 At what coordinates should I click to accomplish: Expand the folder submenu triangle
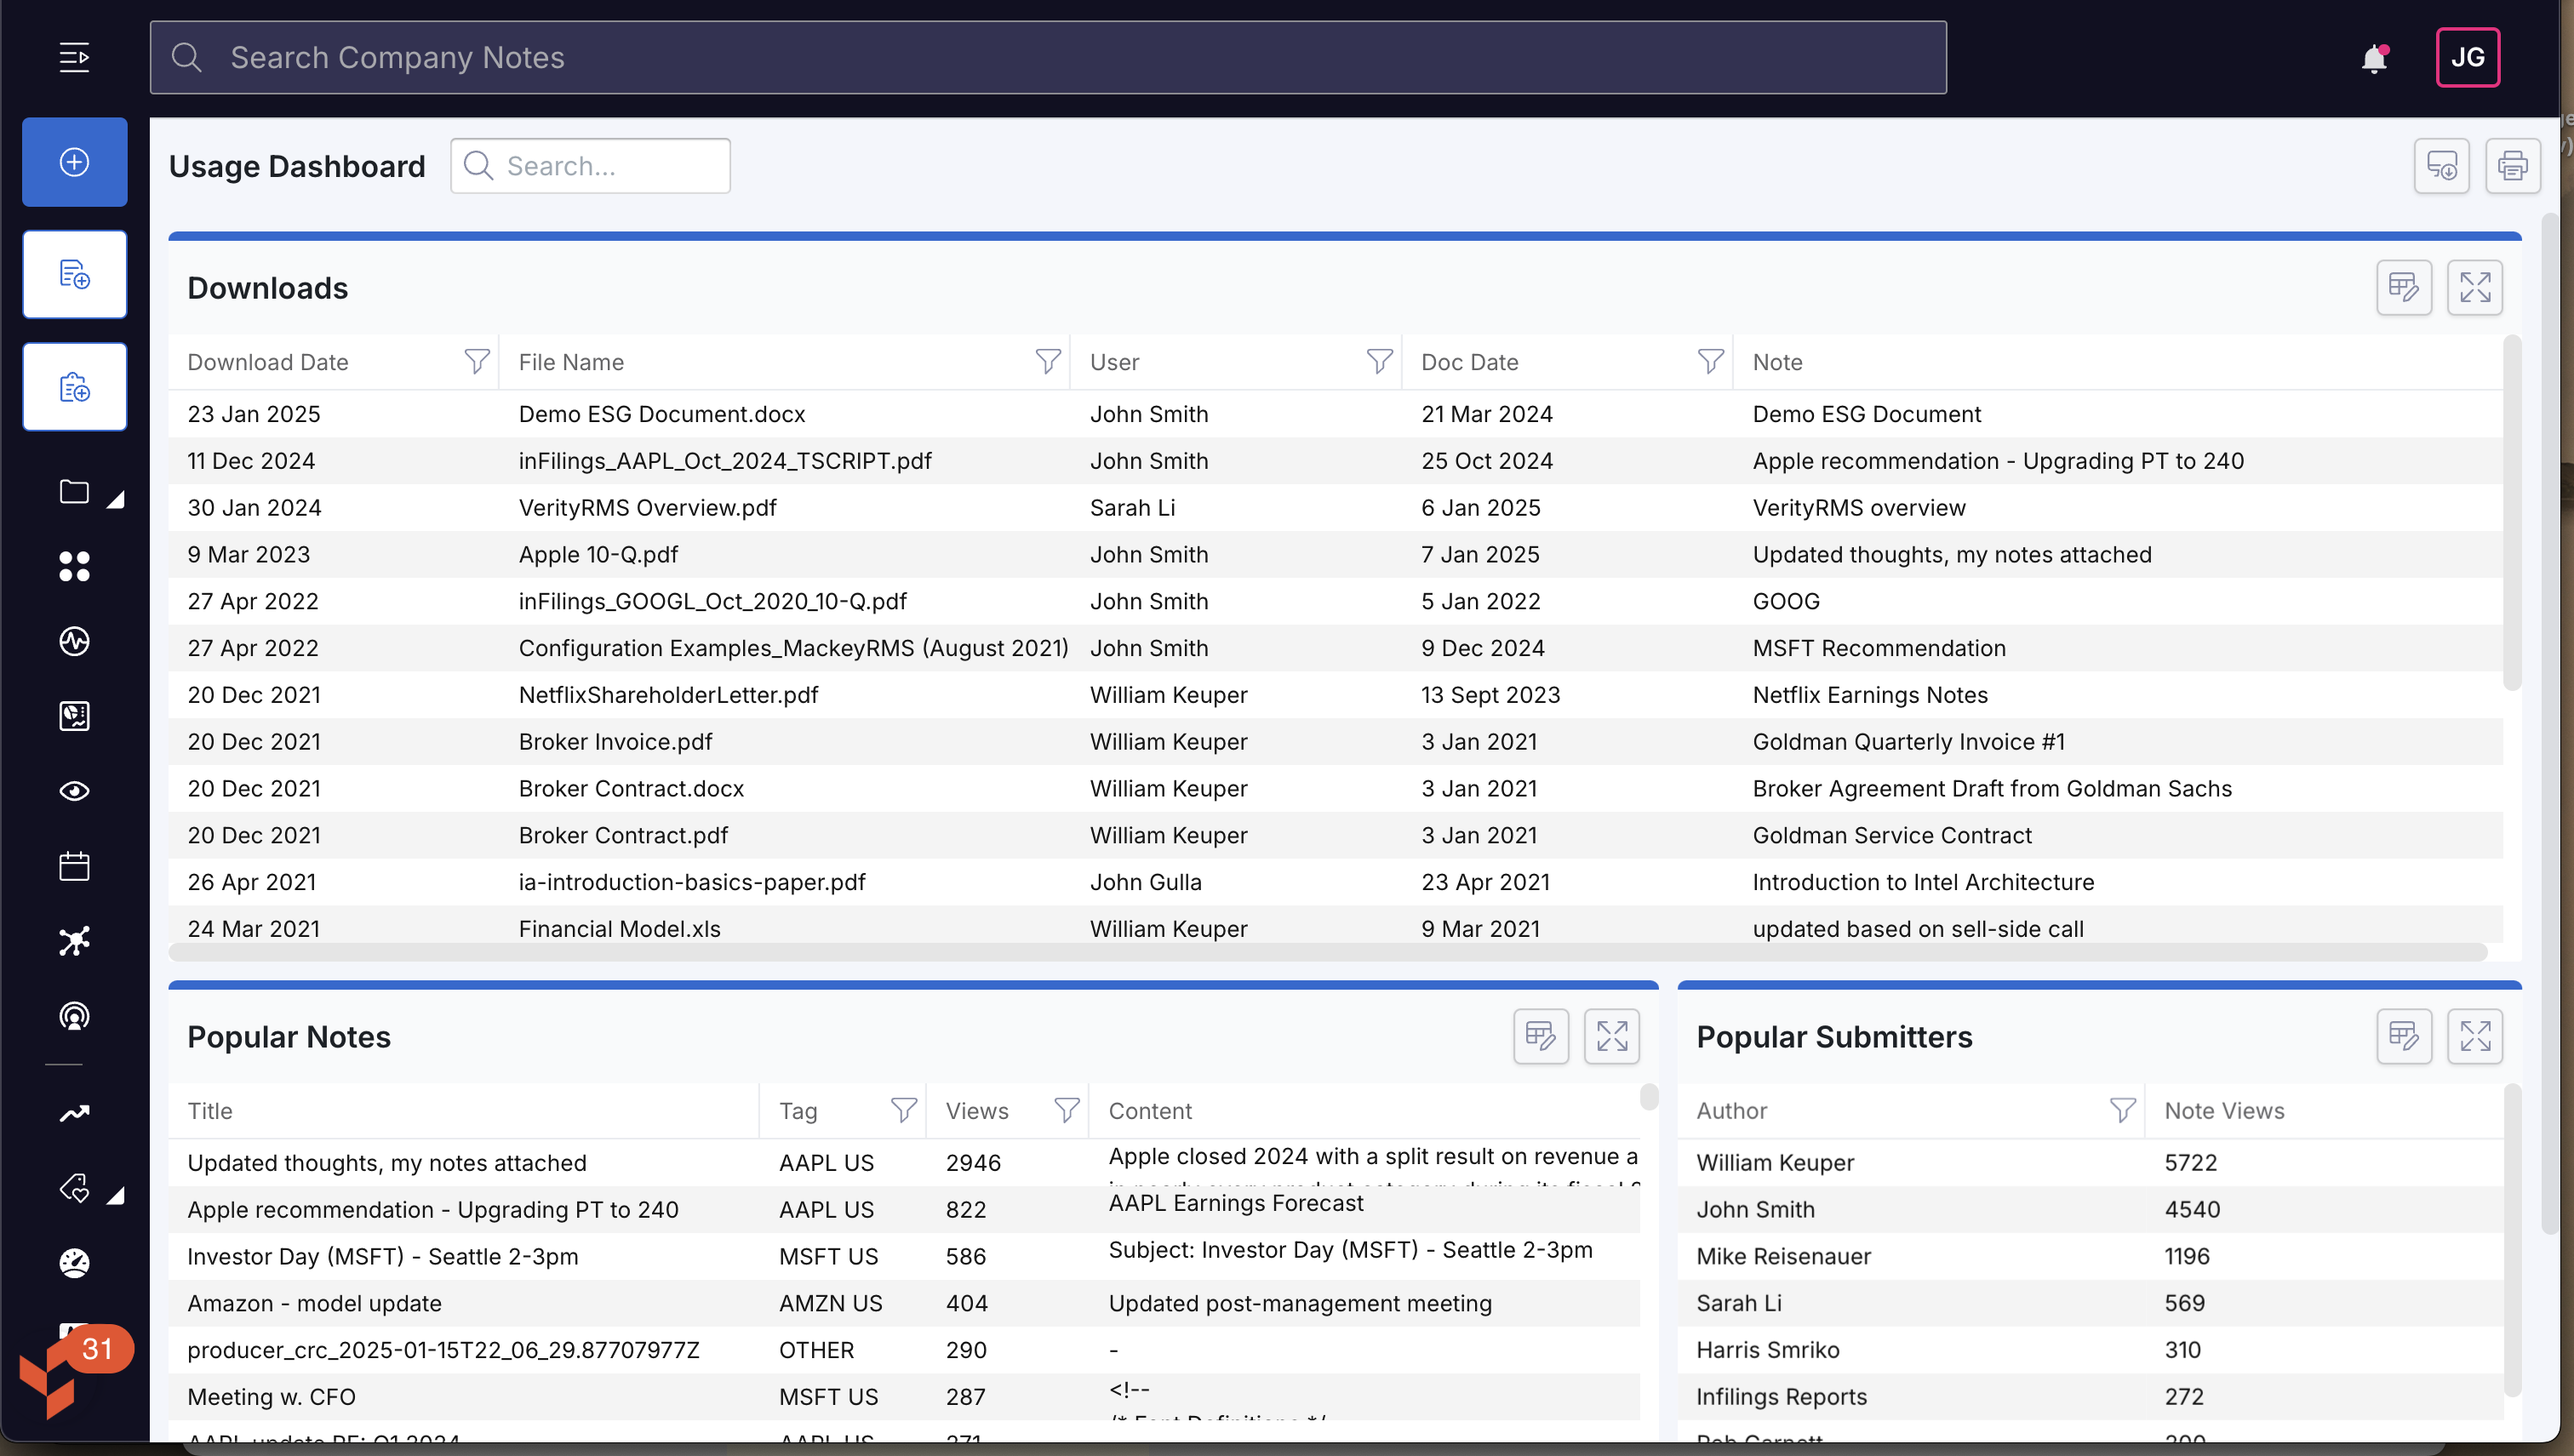(116, 499)
